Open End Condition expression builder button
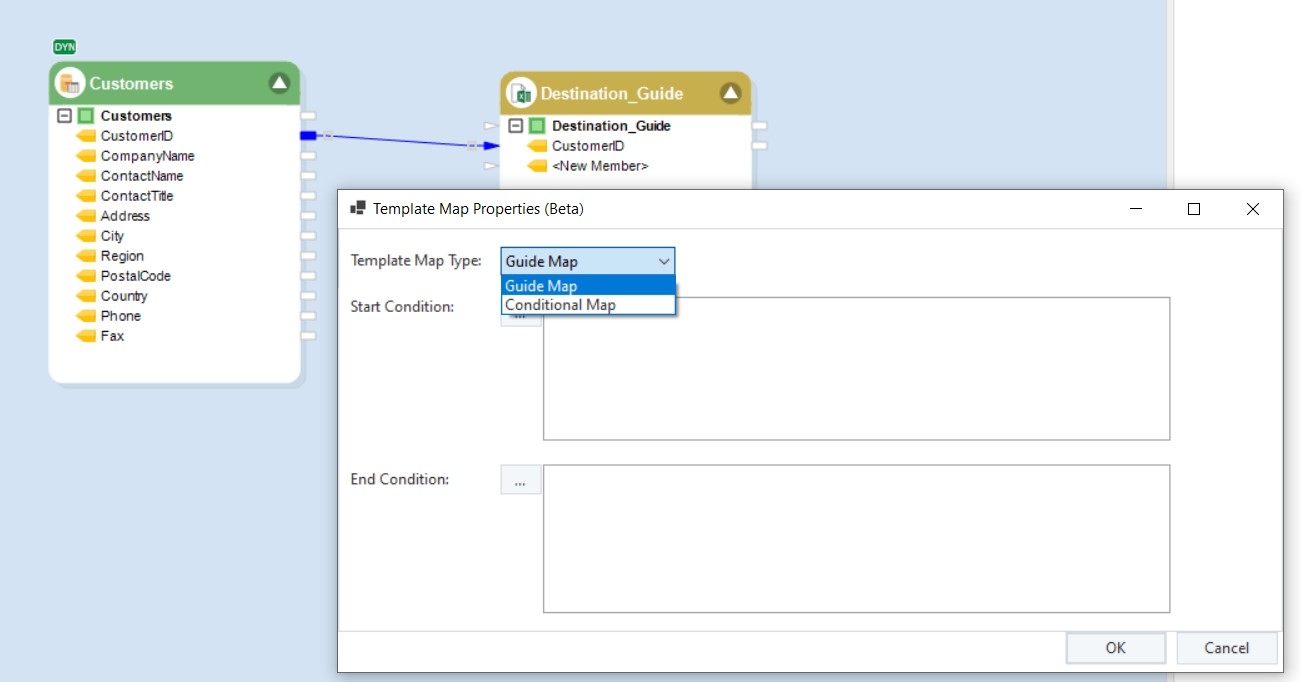Image resolution: width=1301 pixels, height=682 pixels. 520,480
